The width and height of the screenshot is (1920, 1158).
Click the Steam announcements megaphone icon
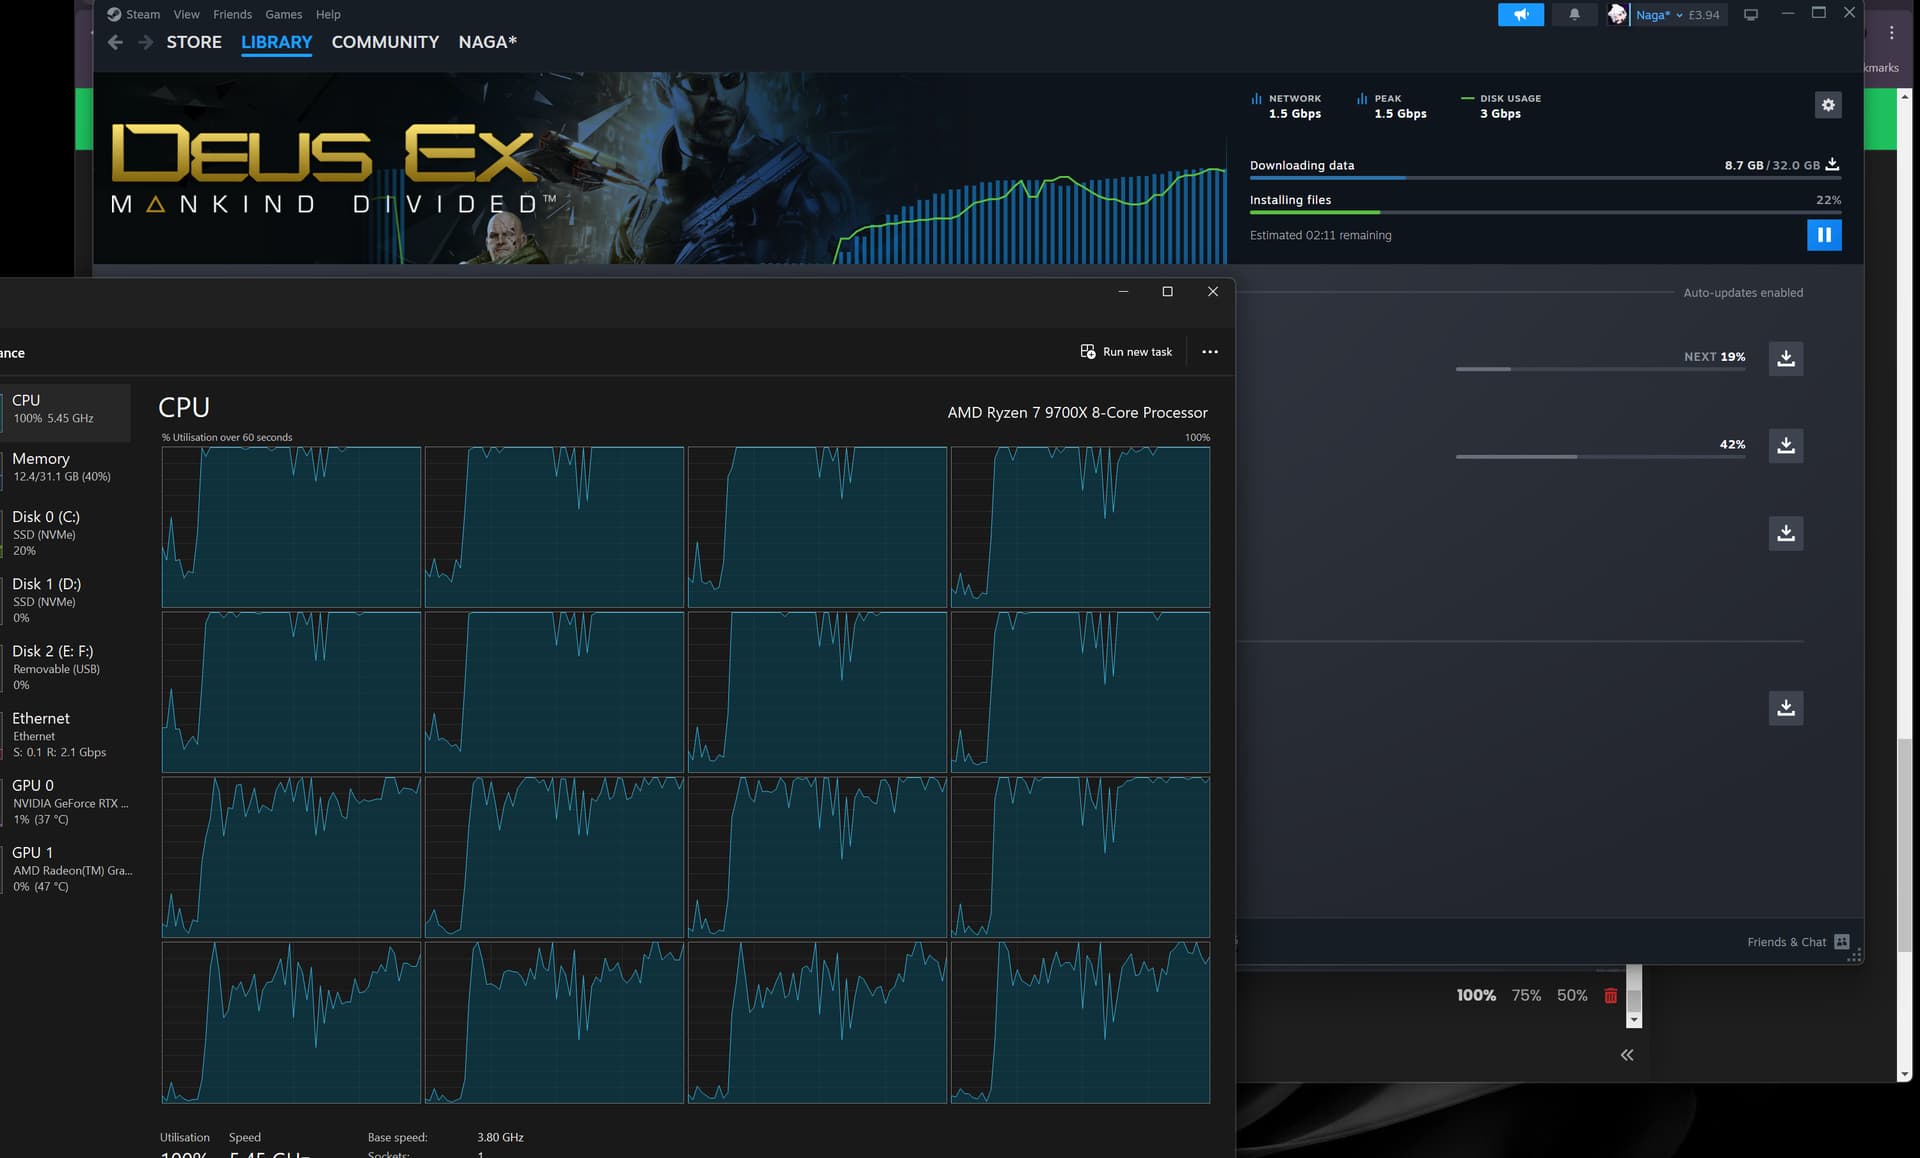[x=1521, y=14]
